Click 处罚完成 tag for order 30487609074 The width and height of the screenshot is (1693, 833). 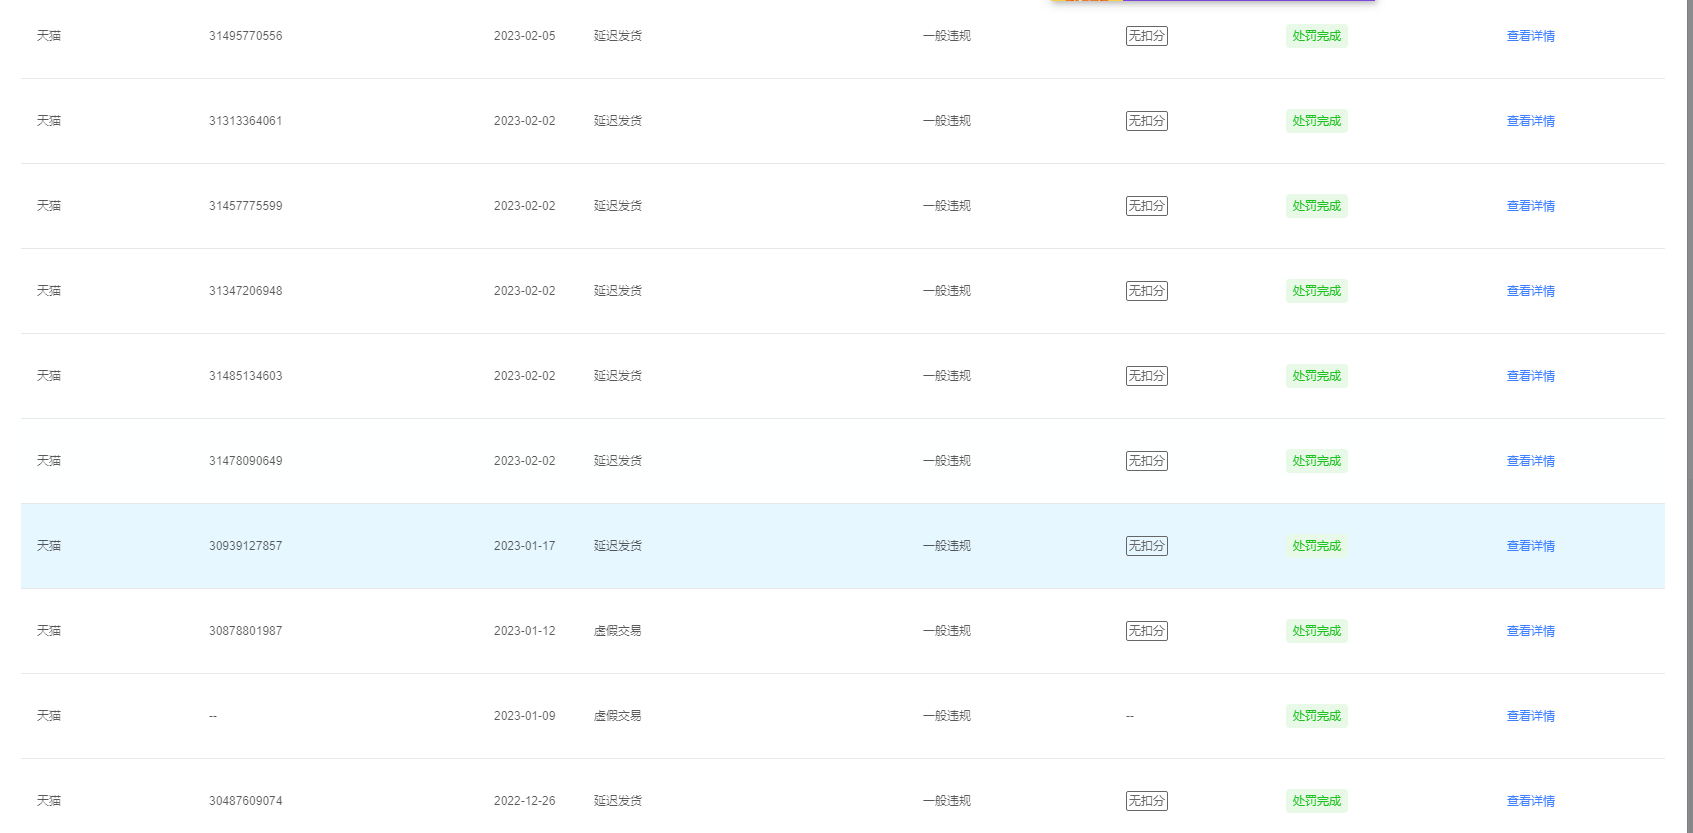click(1316, 801)
